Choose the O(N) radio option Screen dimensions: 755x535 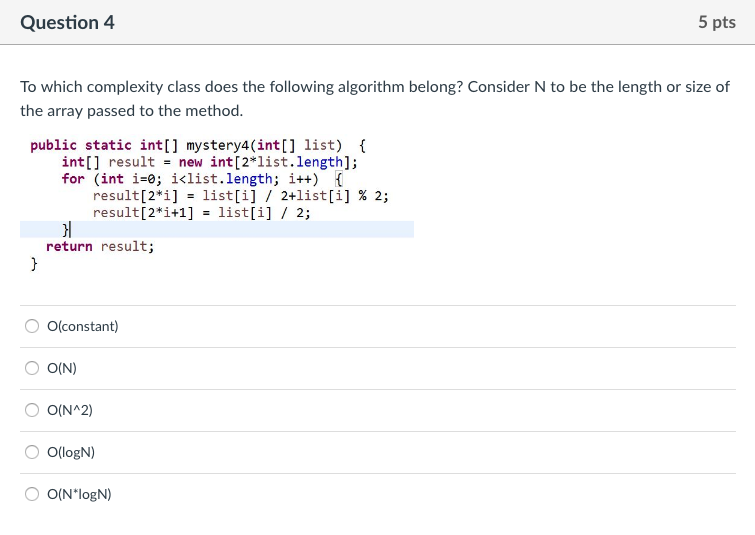[x=33, y=368]
